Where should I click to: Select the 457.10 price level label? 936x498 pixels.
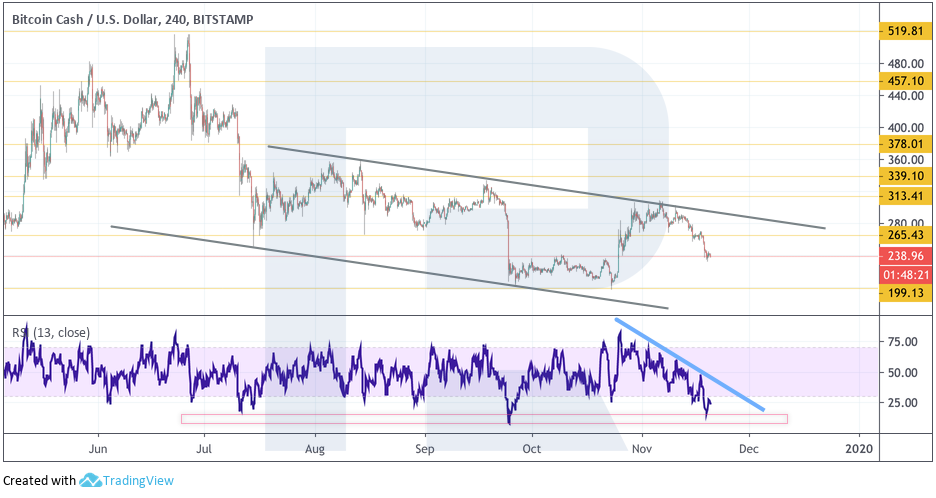coord(905,81)
